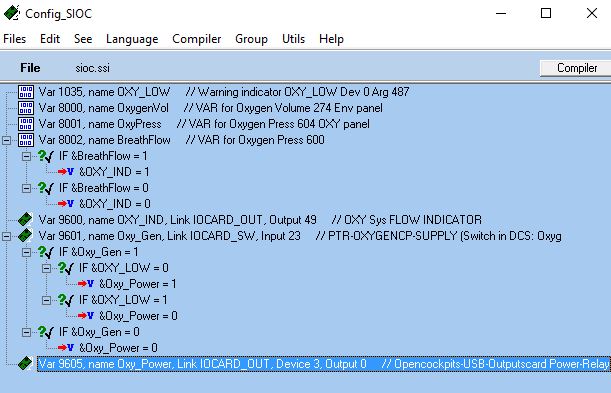This screenshot has height=393, width=611.
Task: Select the IF &BreathFlow = 1 line
Action: point(103,156)
